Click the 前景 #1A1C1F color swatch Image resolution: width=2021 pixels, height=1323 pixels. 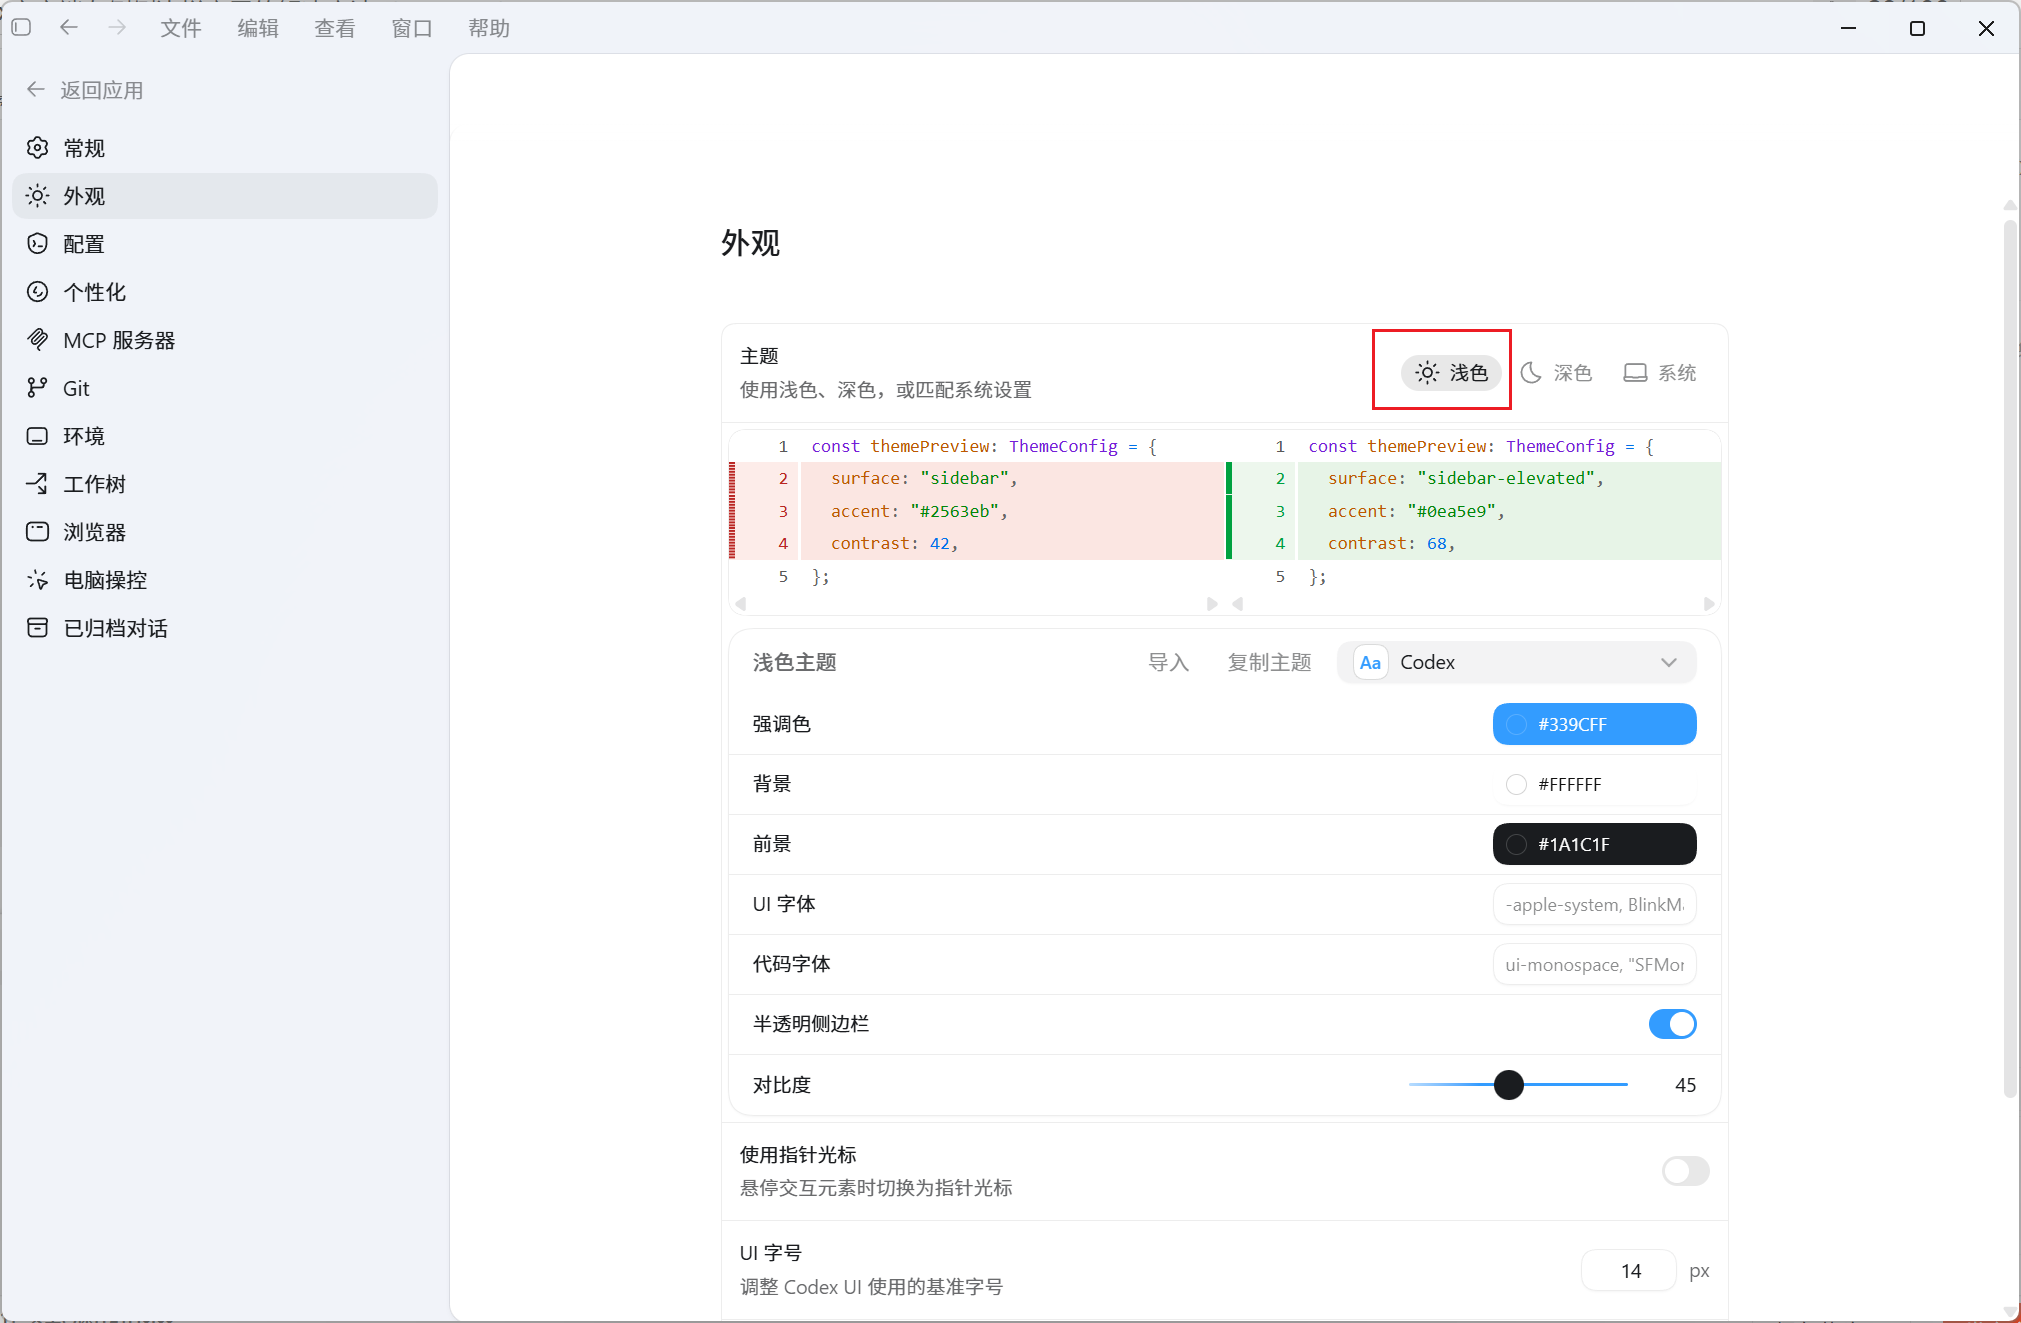point(1594,844)
